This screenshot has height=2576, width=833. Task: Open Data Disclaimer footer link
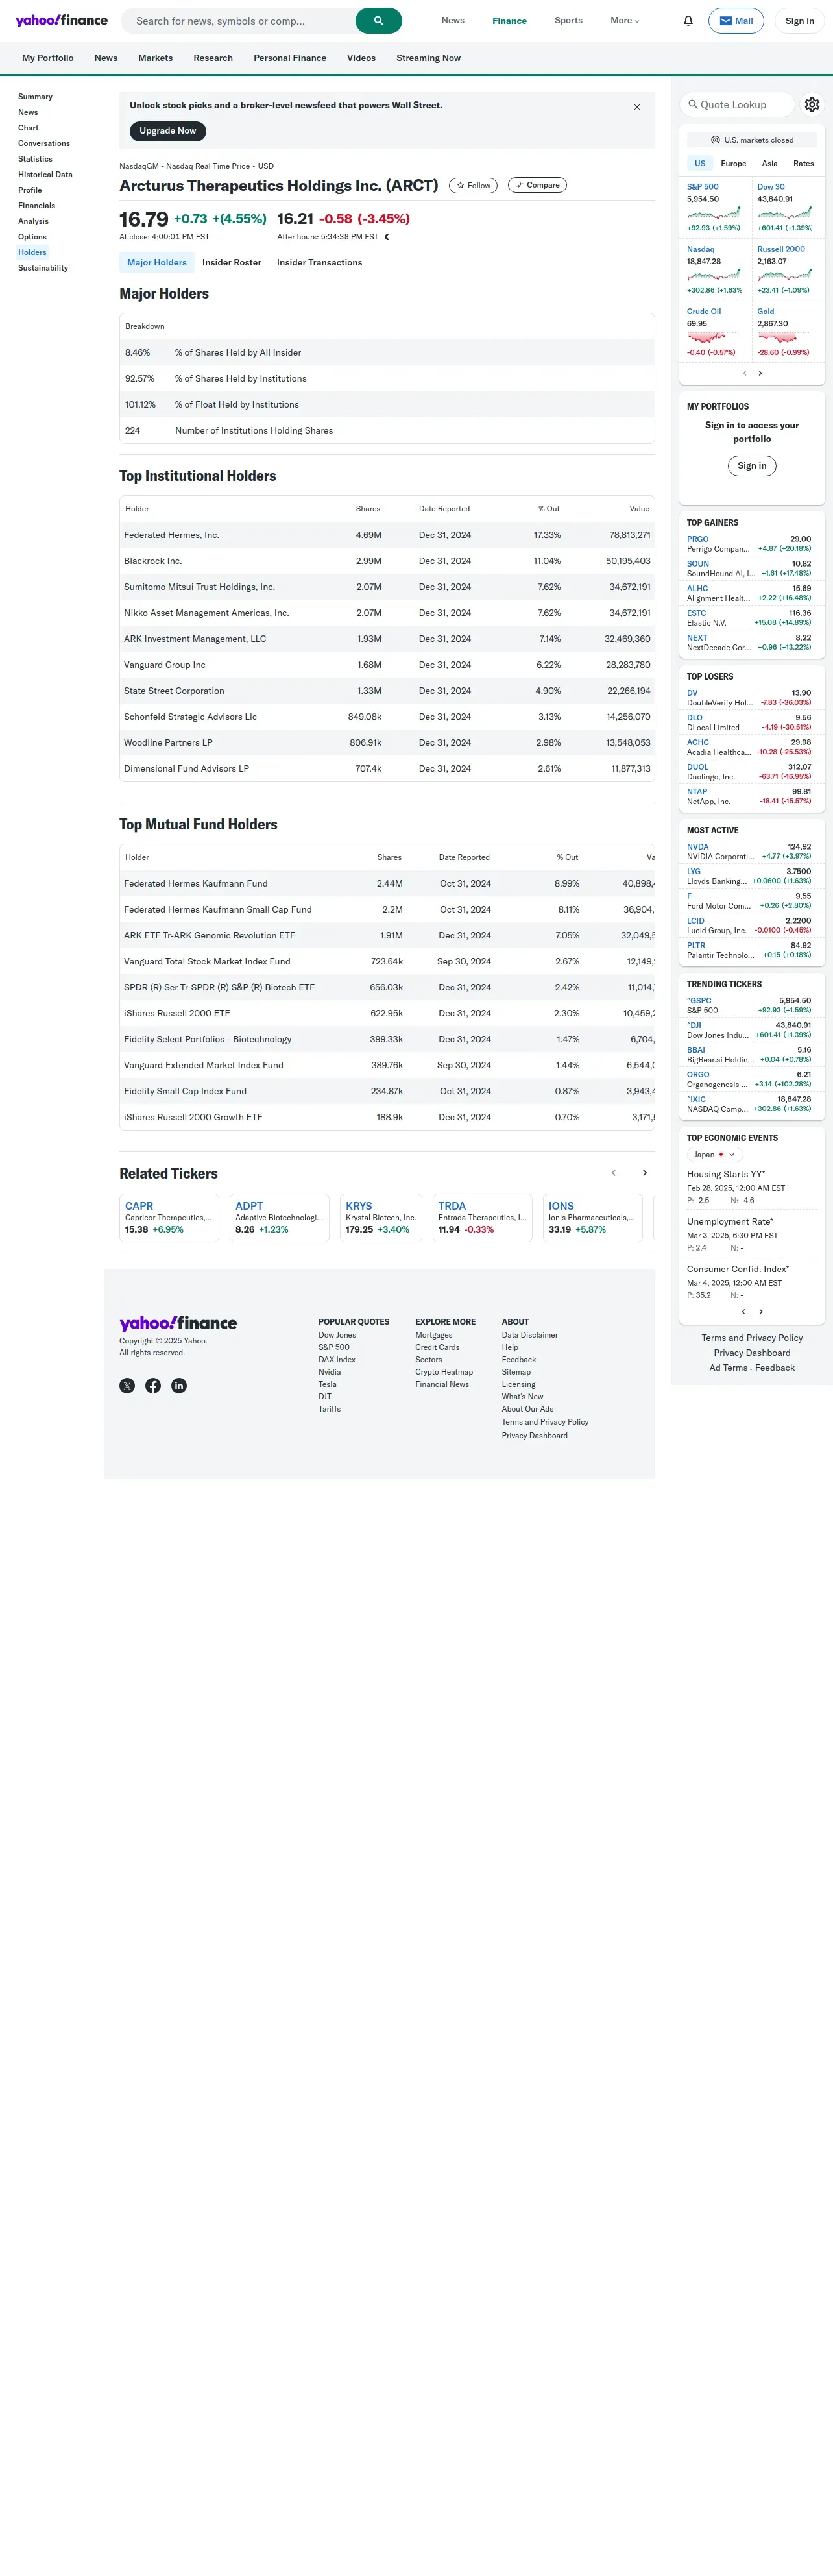(530, 1335)
